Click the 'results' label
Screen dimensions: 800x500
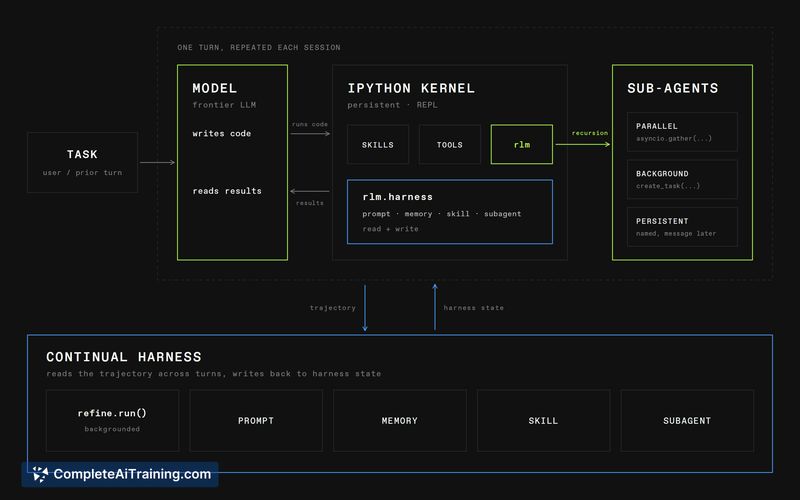coord(310,203)
